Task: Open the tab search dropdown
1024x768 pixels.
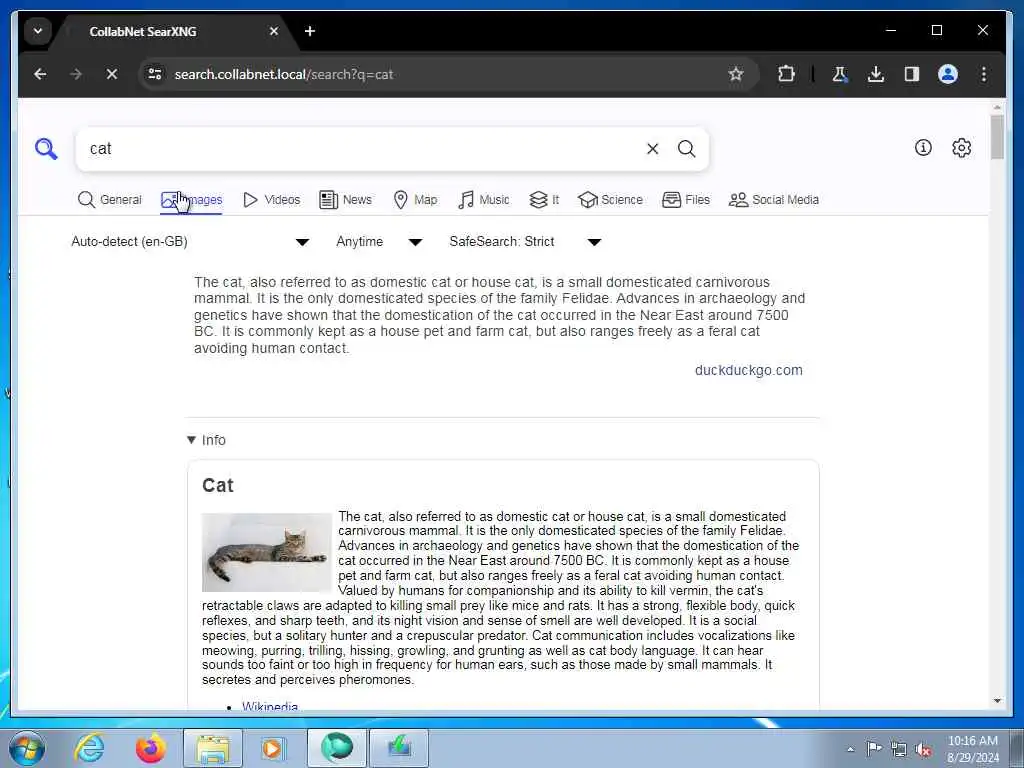Action: point(38,31)
